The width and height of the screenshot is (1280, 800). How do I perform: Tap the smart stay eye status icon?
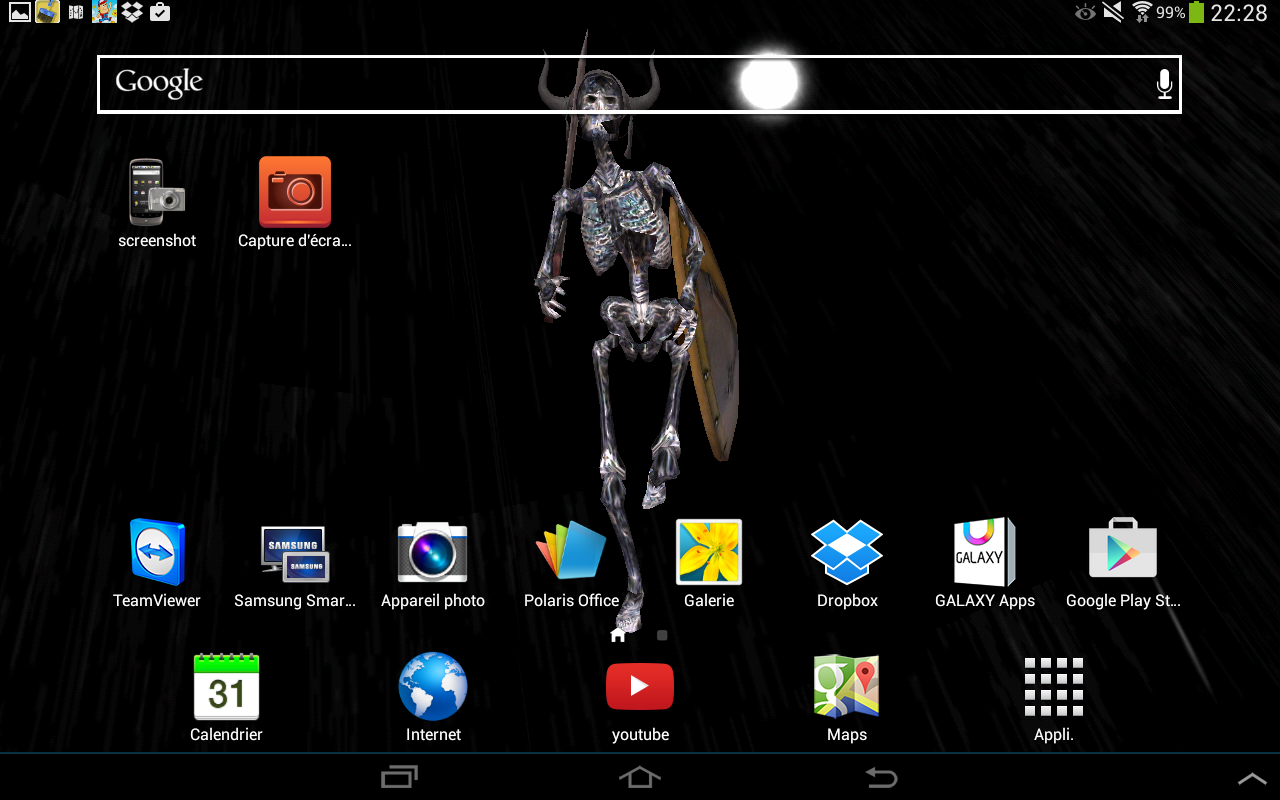pos(1085,13)
